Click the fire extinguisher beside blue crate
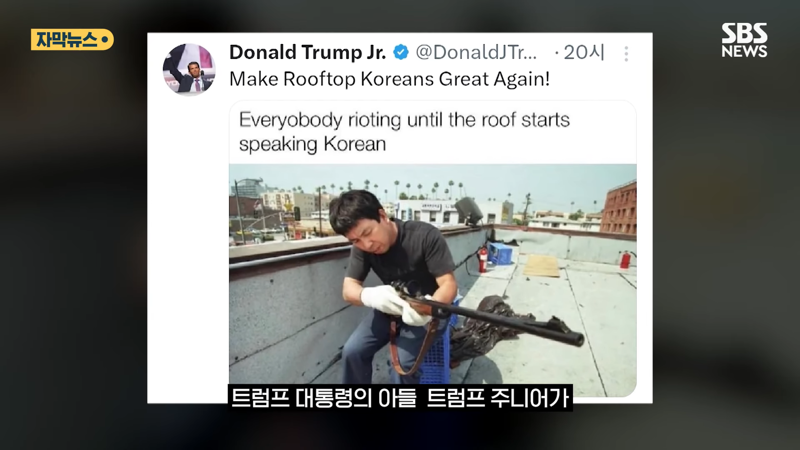 pyautogui.click(x=482, y=259)
